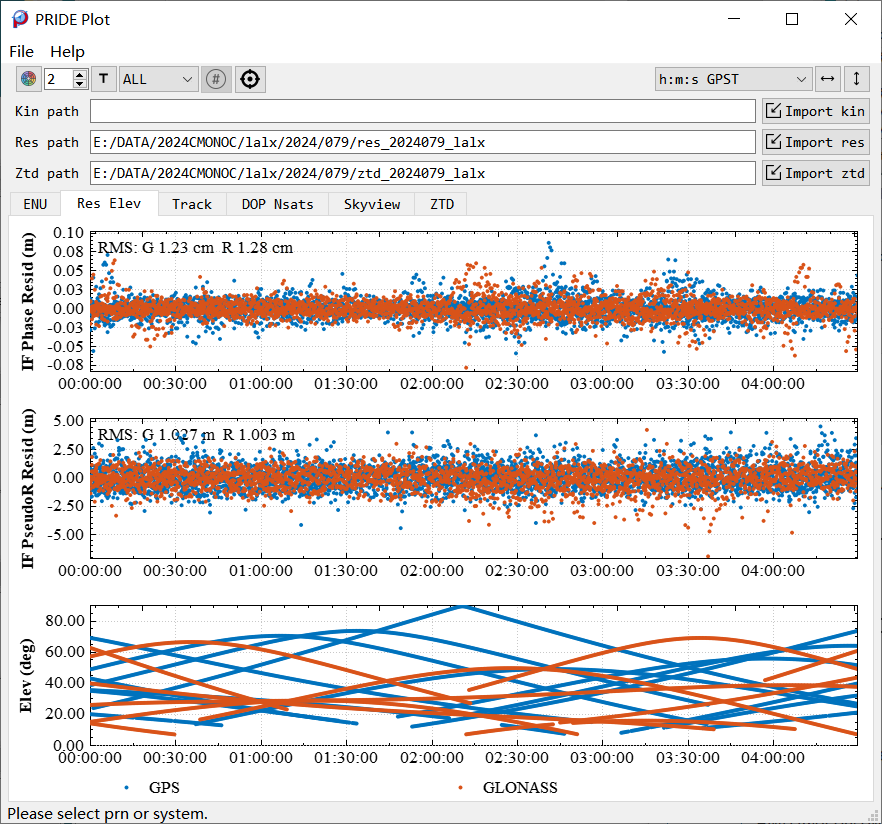Switch to the ENU tab
882x824 pixels.
[35, 204]
